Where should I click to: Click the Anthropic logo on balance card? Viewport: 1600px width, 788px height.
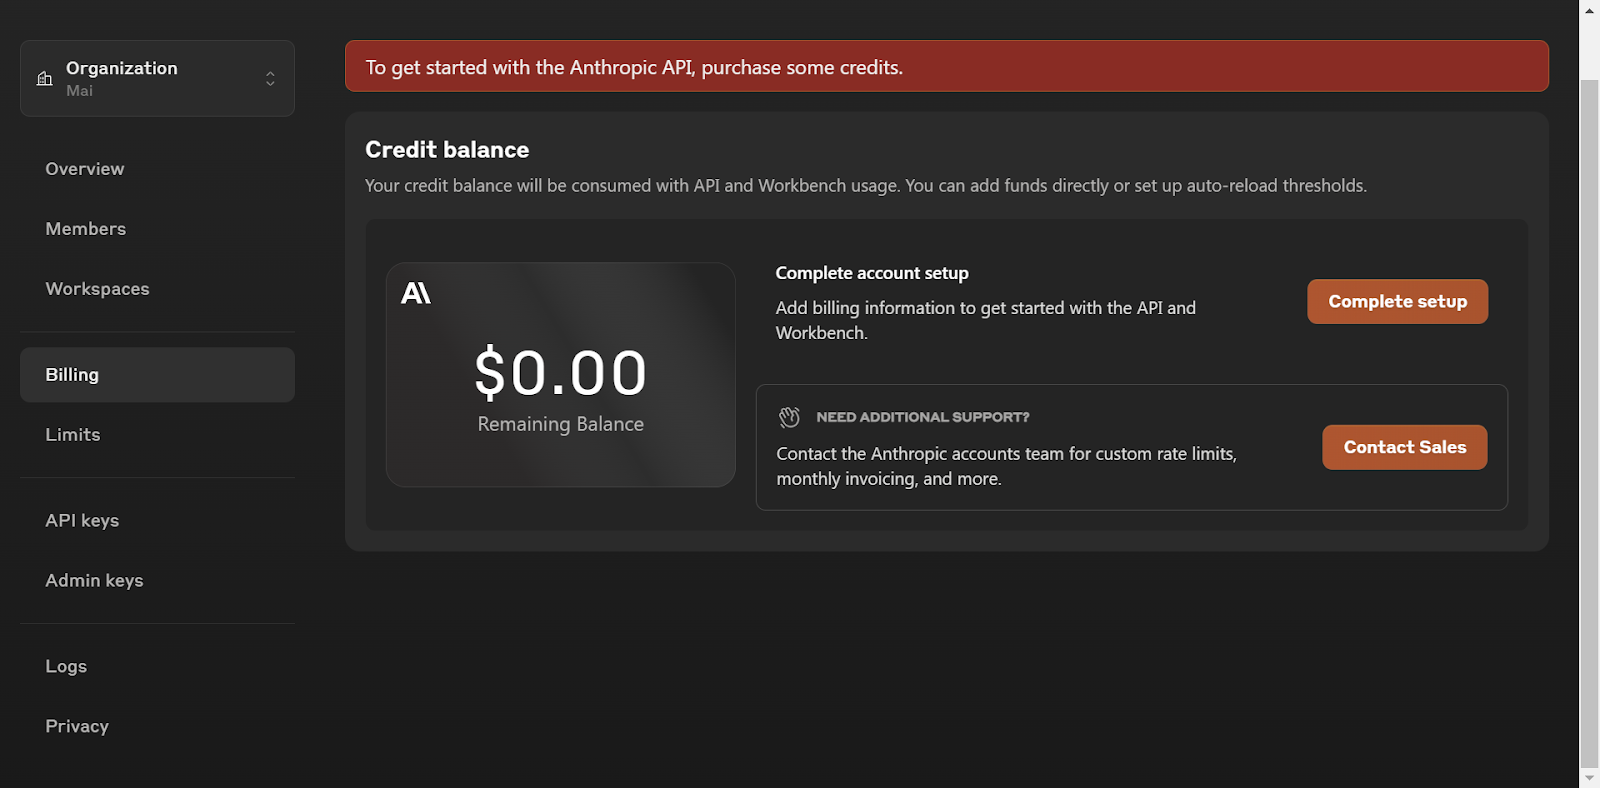tap(416, 293)
